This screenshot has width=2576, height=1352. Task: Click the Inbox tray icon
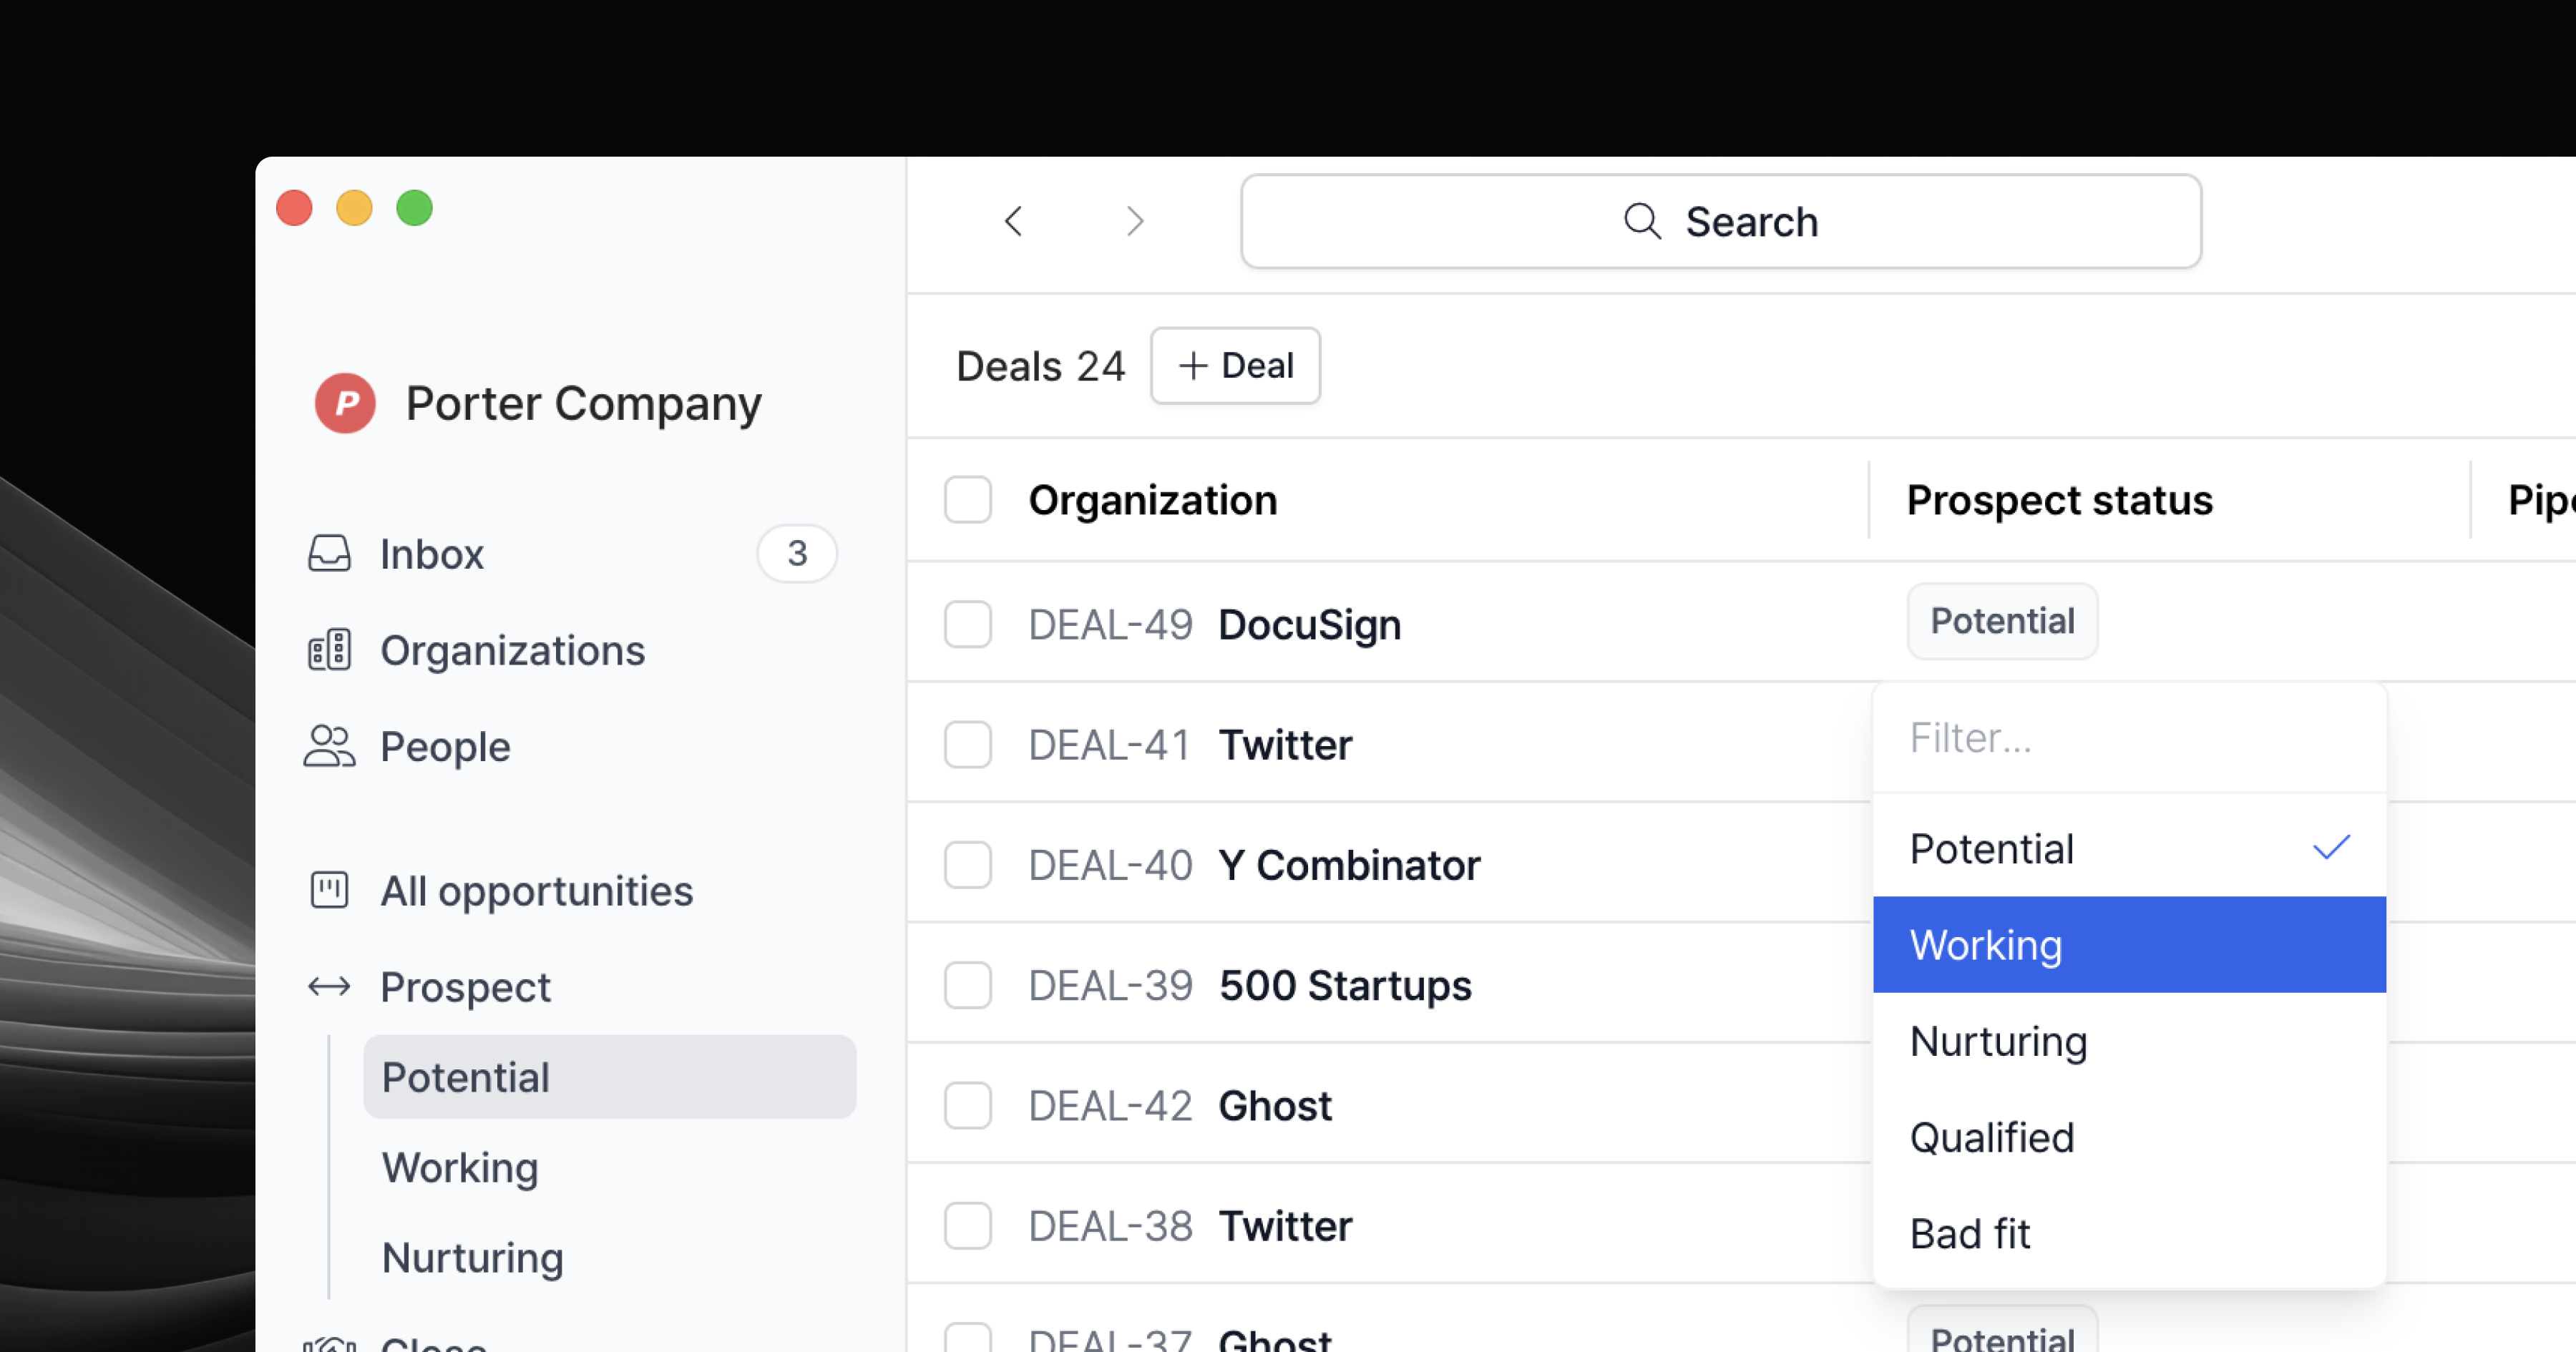[x=329, y=553]
